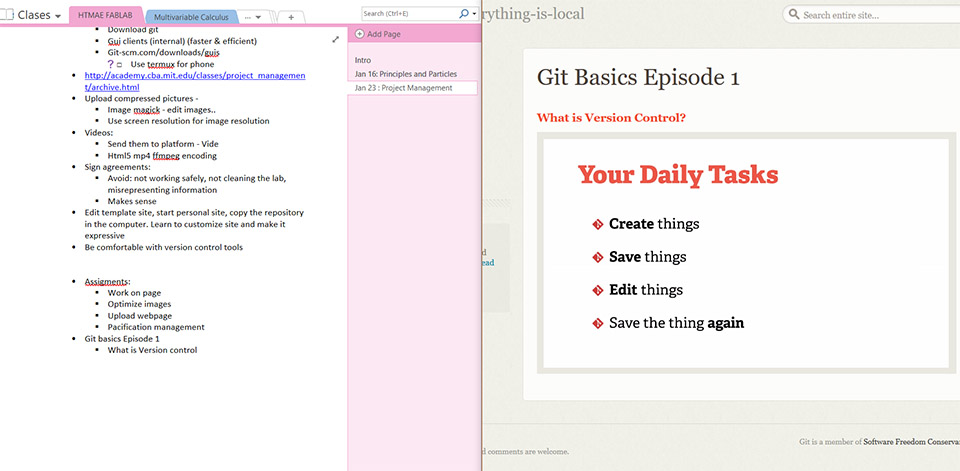This screenshot has width=960, height=471.
Task: Click the 'Videos:' note line
Action: pyautogui.click(x=99, y=132)
